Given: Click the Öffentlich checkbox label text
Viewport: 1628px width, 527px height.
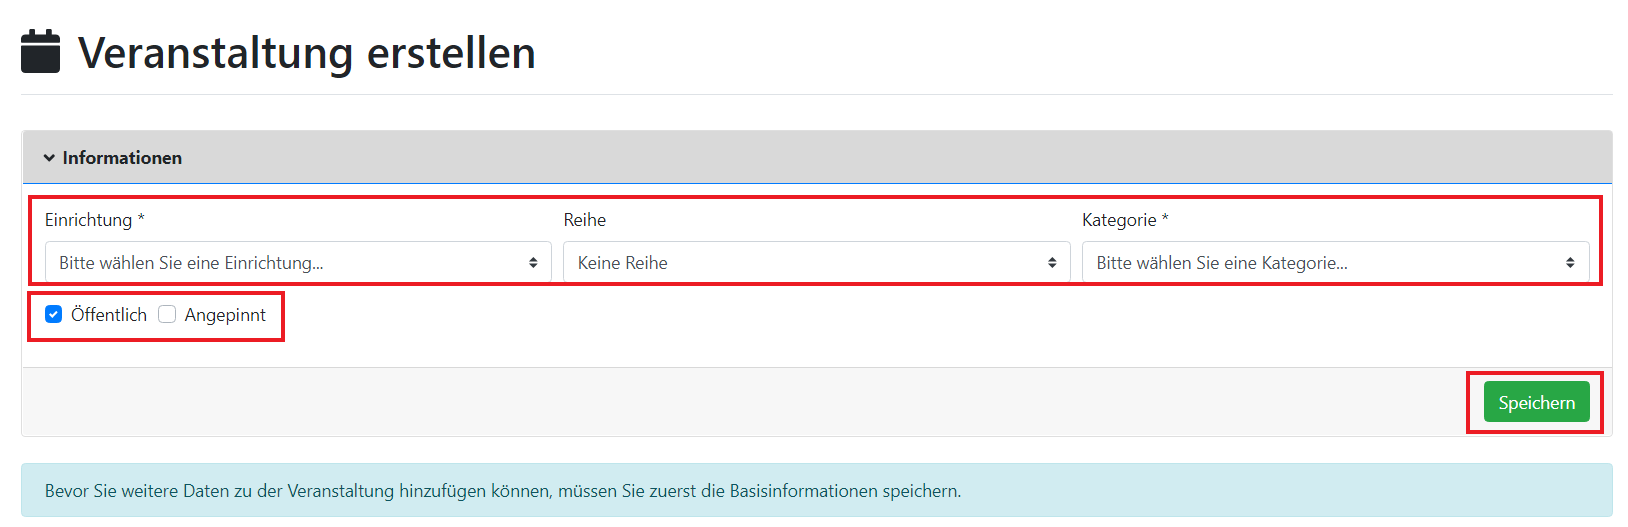Looking at the screenshot, I should click(x=109, y=315).
